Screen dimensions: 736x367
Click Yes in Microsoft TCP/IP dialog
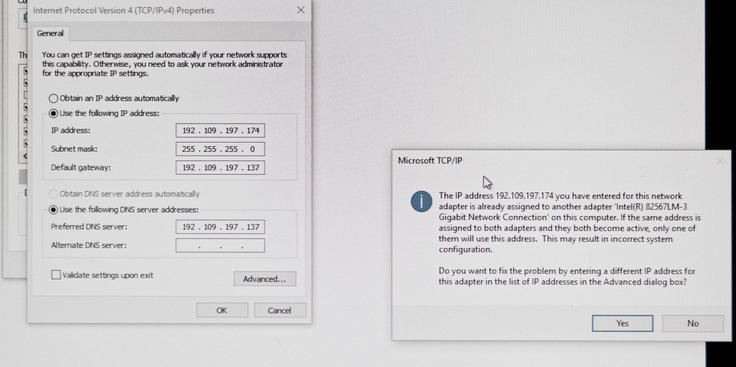(x=622, y=323)
